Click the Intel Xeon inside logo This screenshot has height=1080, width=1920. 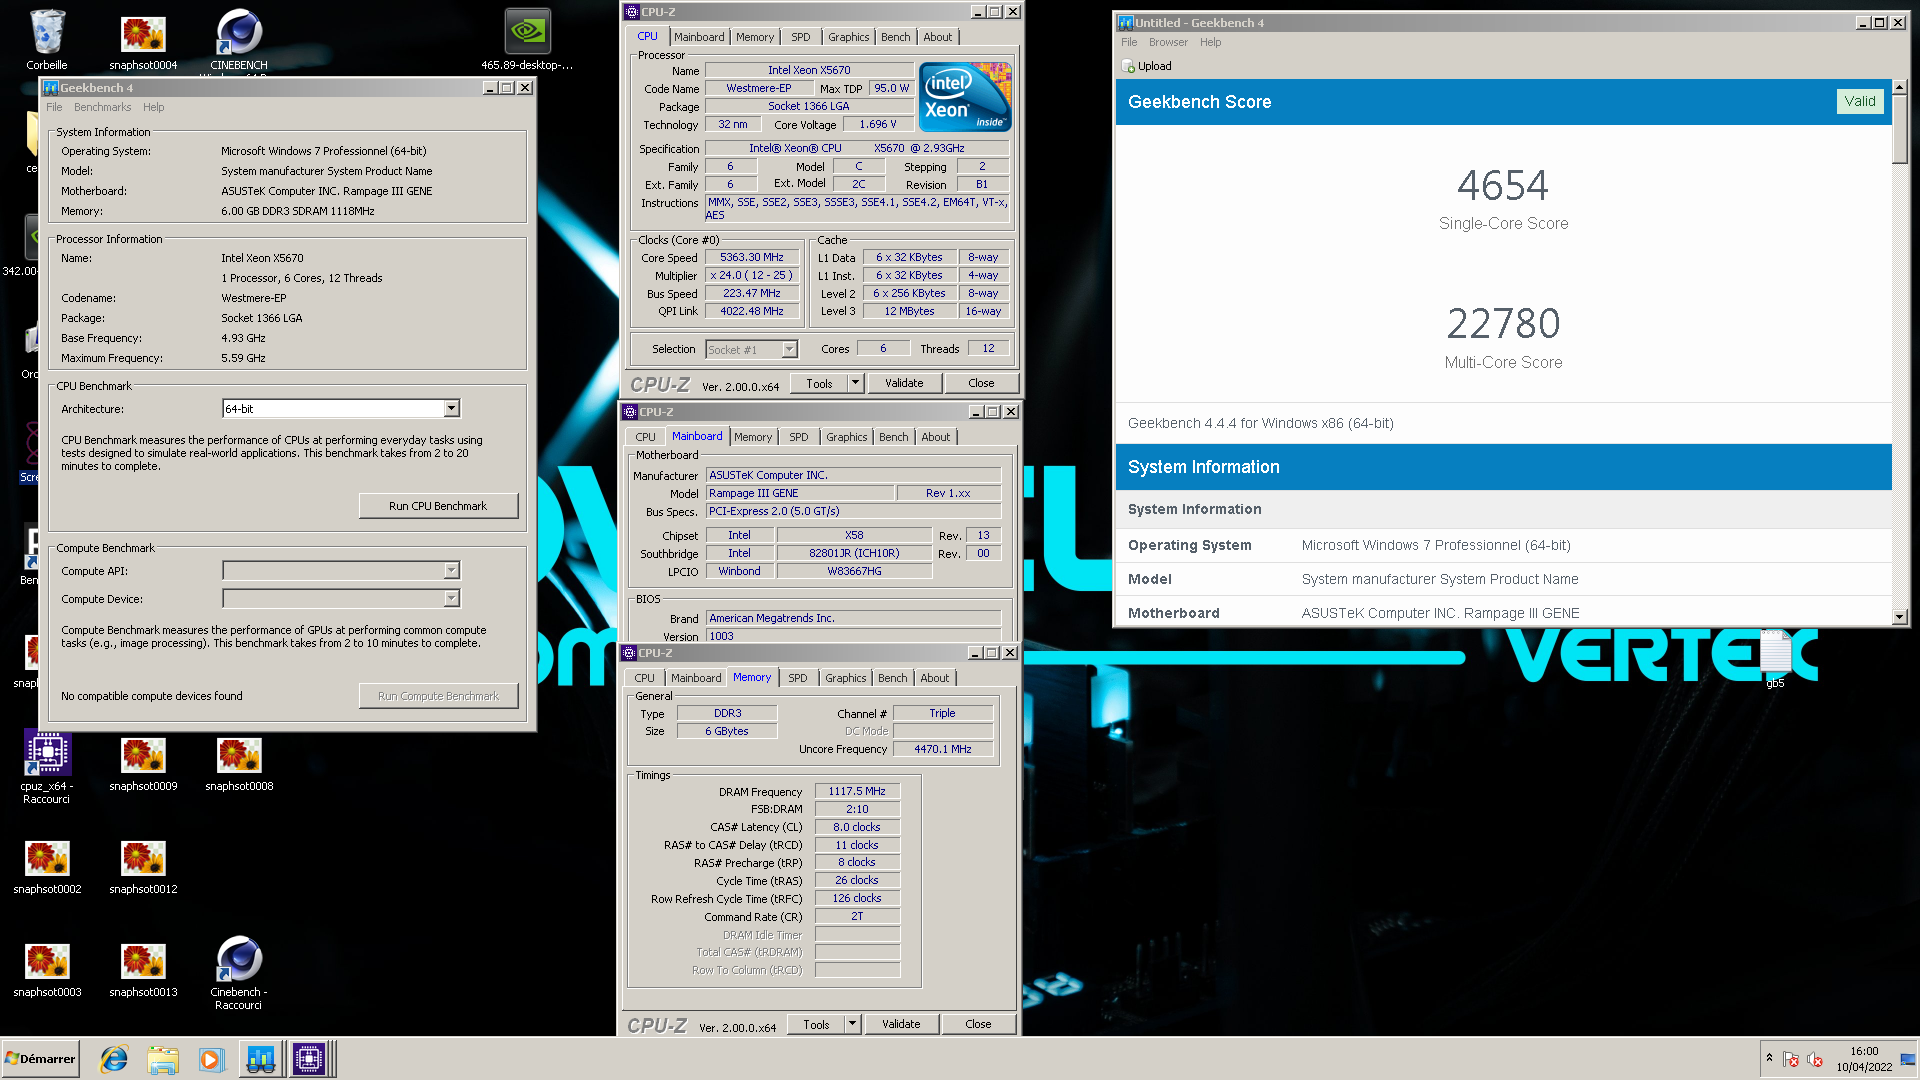[x=965, y=97]
